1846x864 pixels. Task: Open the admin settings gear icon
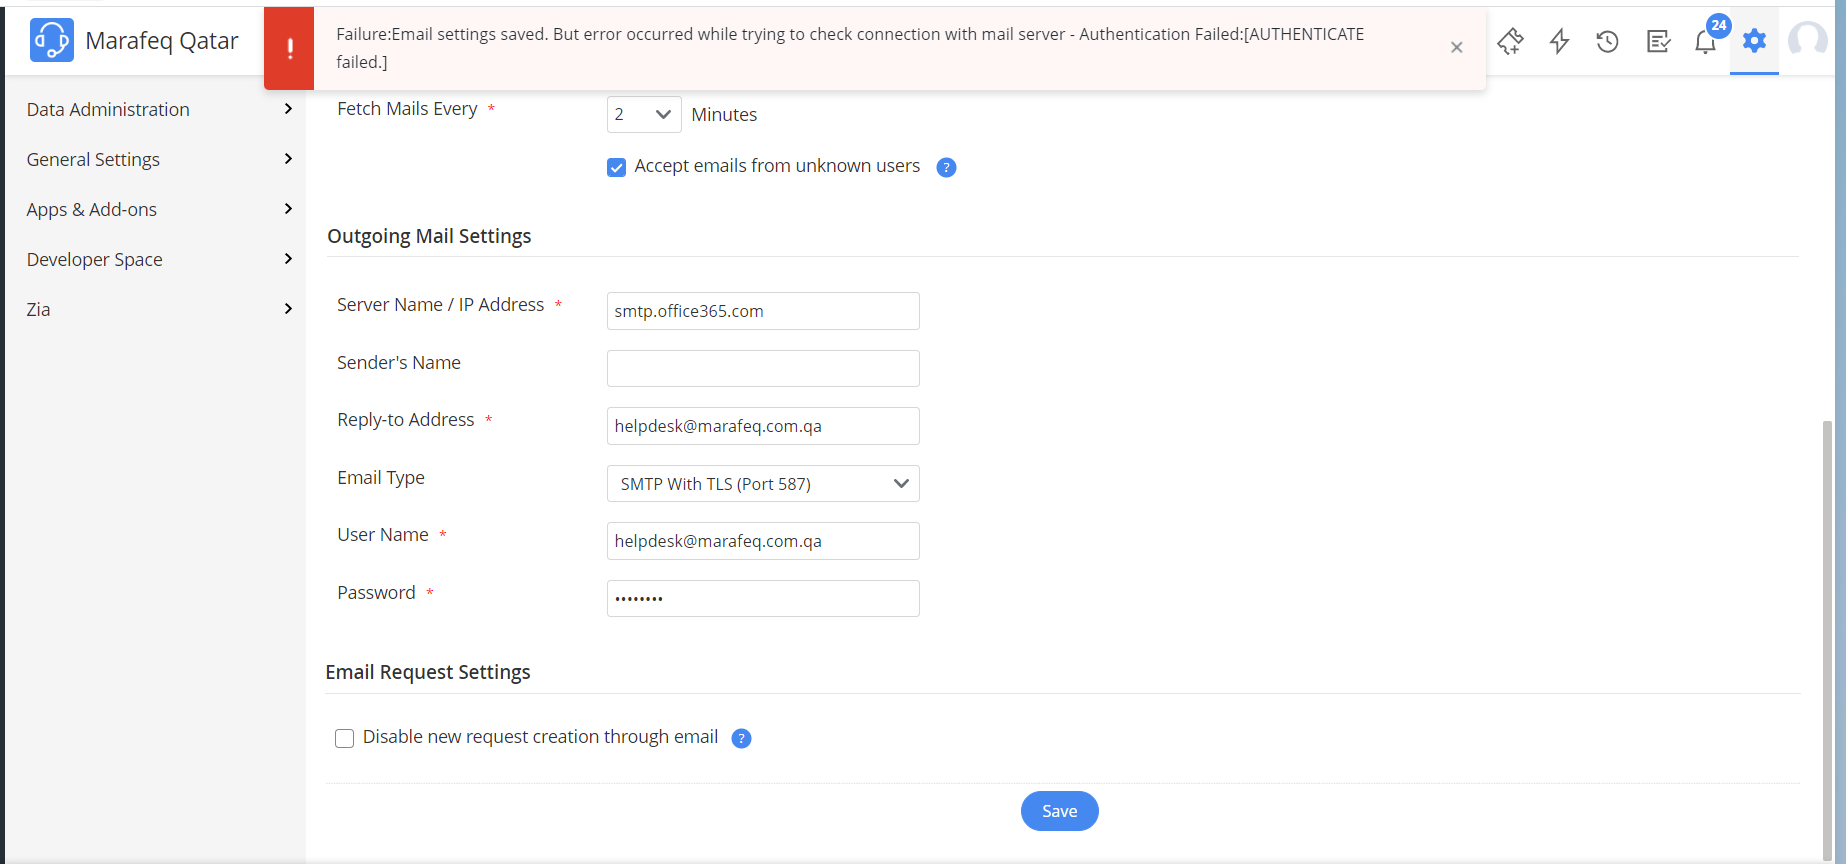[x=1754, y=41]
